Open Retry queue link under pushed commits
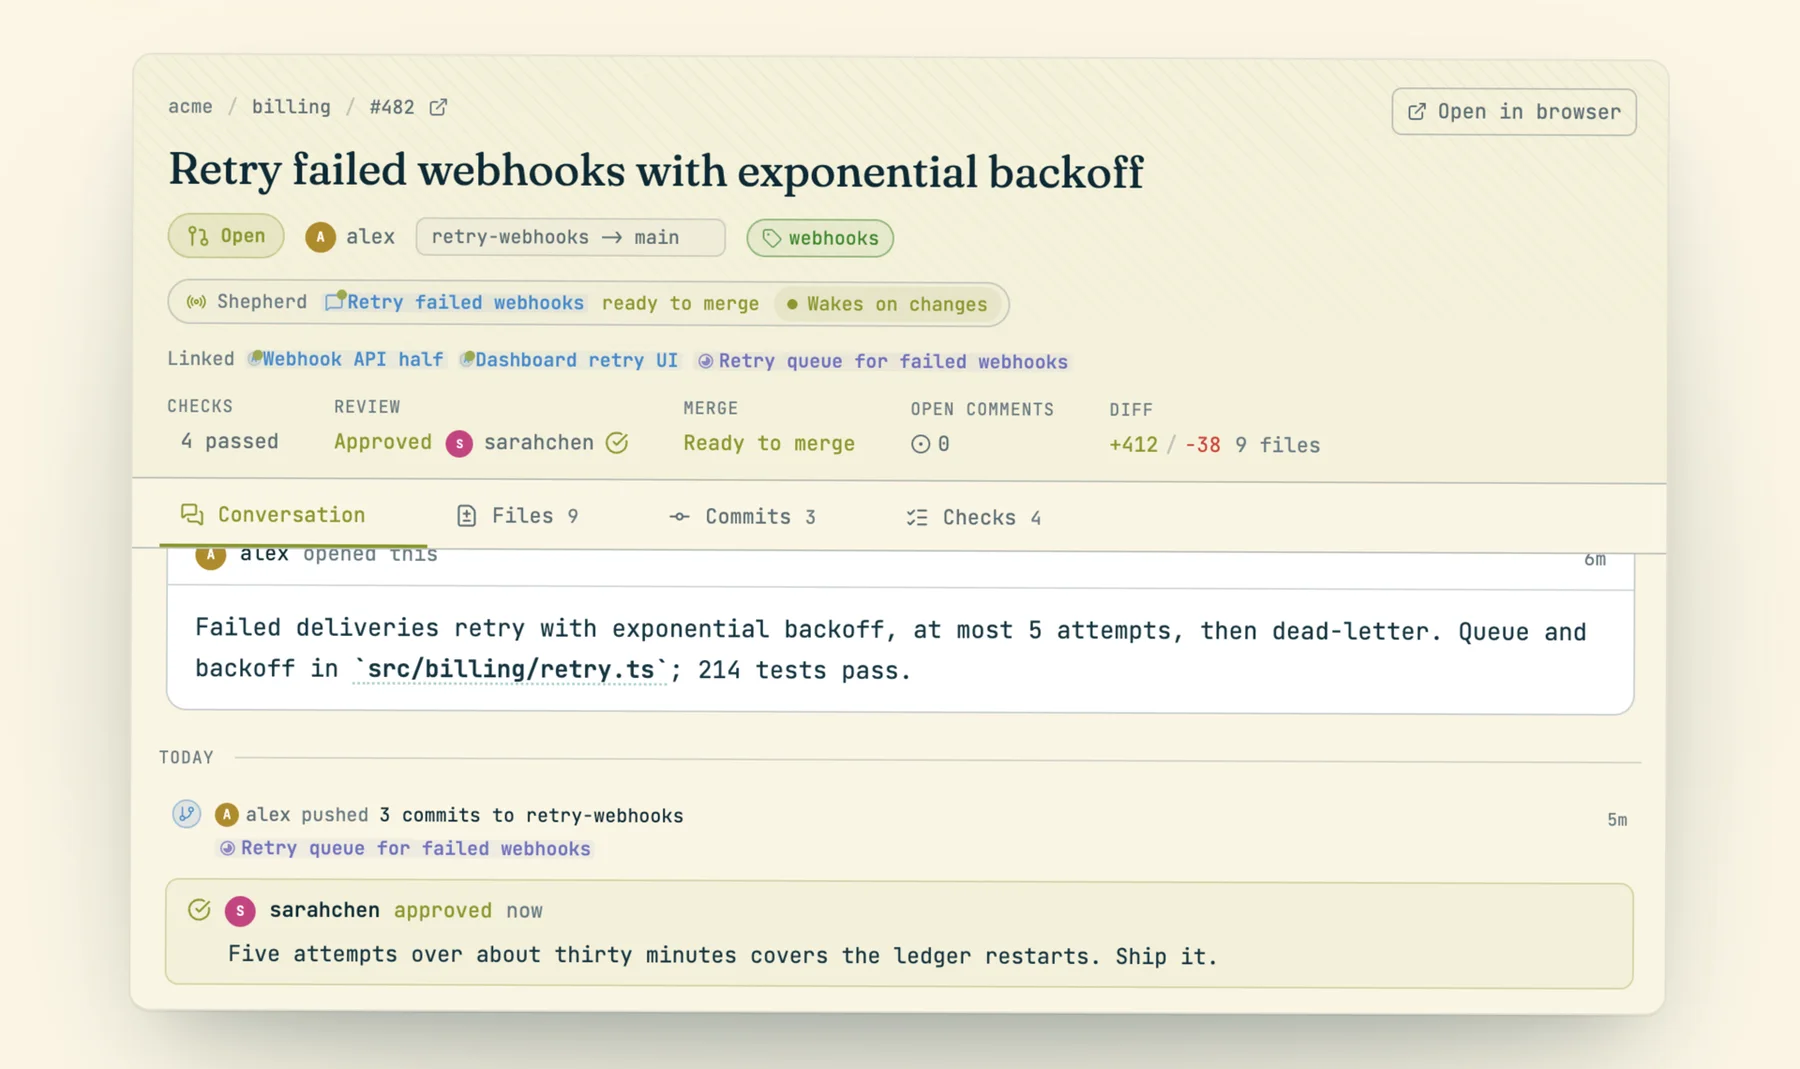The width and height of the screenshot is (1800, 1069). (x=405, y=848)
